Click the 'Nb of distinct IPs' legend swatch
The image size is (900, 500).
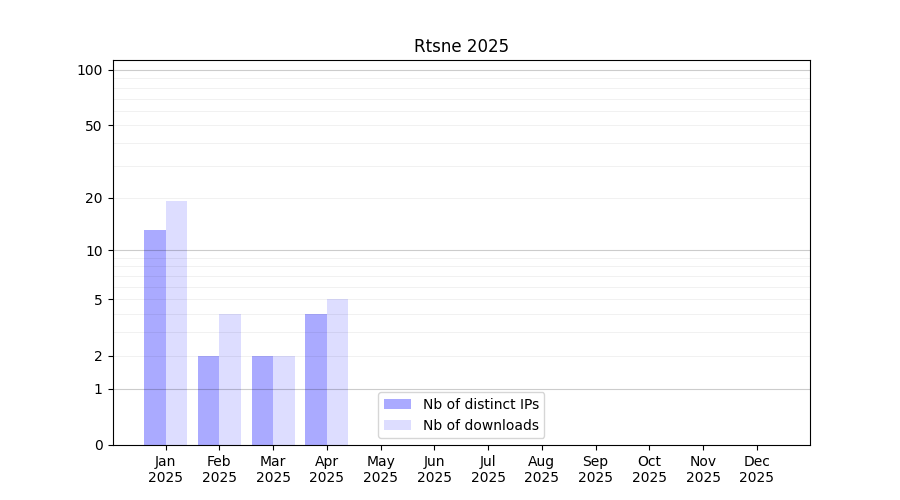(397, 404)
